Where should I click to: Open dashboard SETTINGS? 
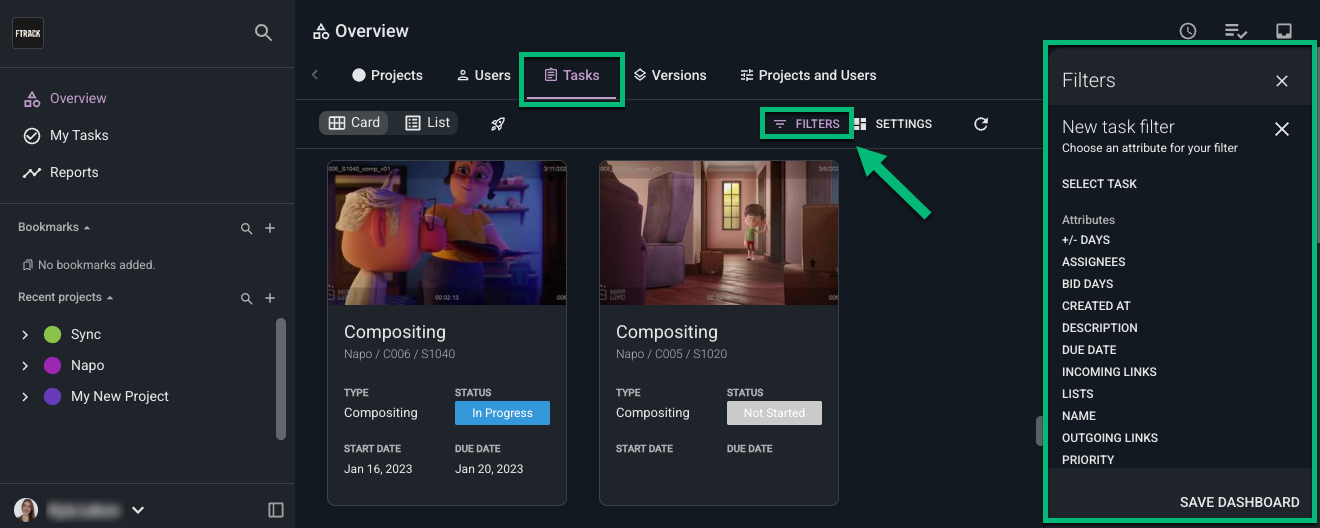click(x=893, y=124)
